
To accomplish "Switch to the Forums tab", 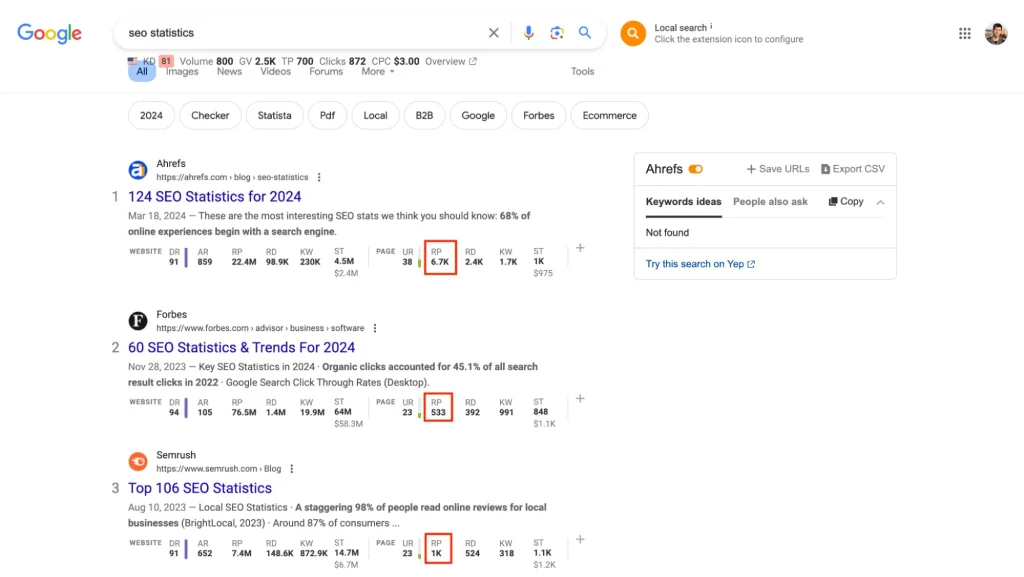I will coord(326,72).
